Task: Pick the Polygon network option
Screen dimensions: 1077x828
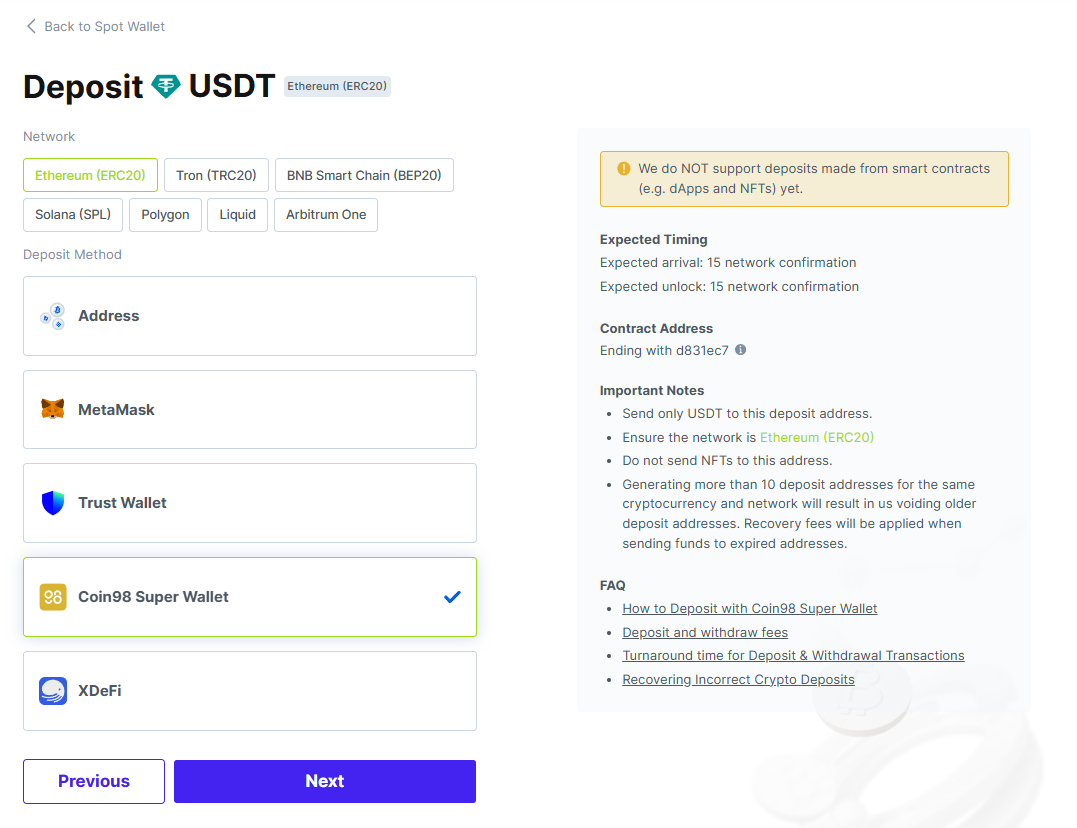Action: click(x=165, y=215)
